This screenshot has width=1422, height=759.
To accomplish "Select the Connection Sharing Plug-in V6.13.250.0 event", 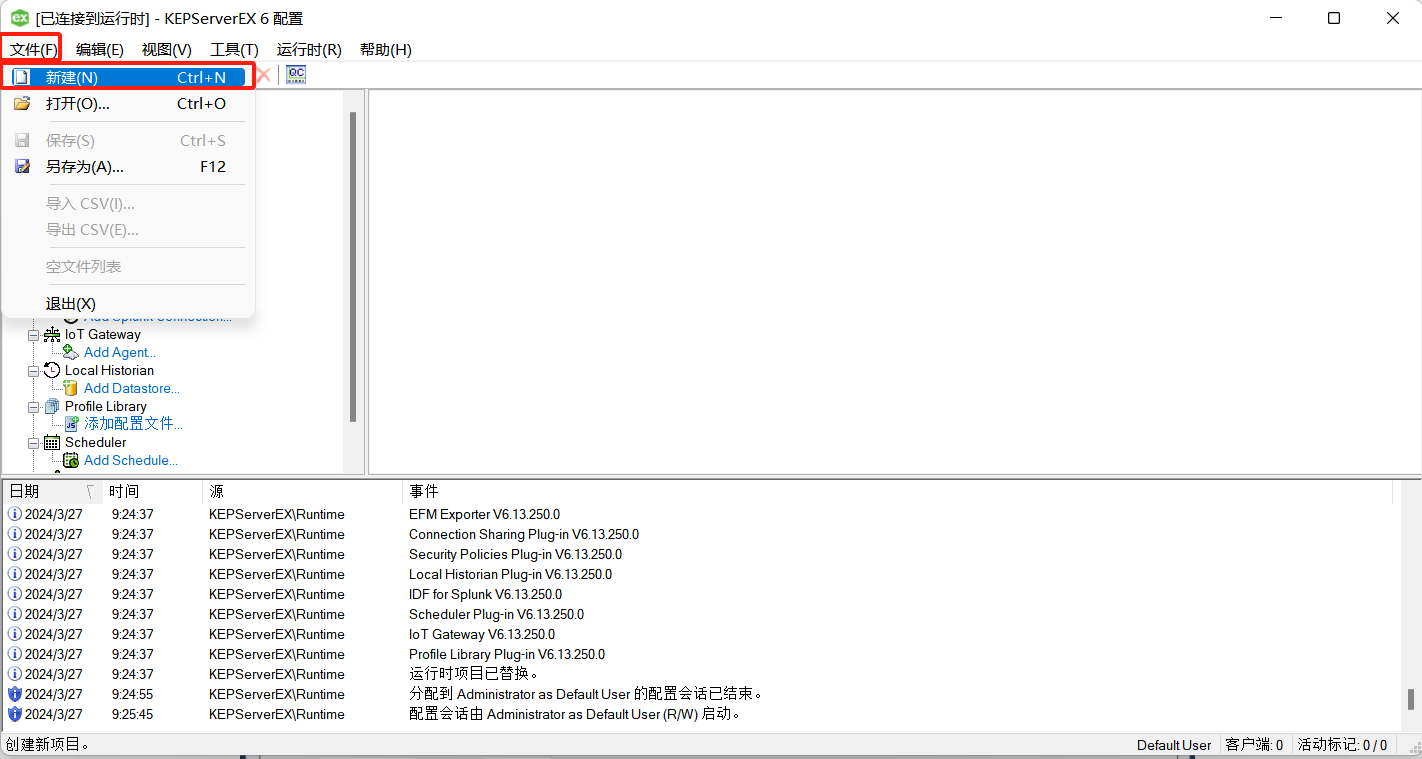I will click(524, 535).
